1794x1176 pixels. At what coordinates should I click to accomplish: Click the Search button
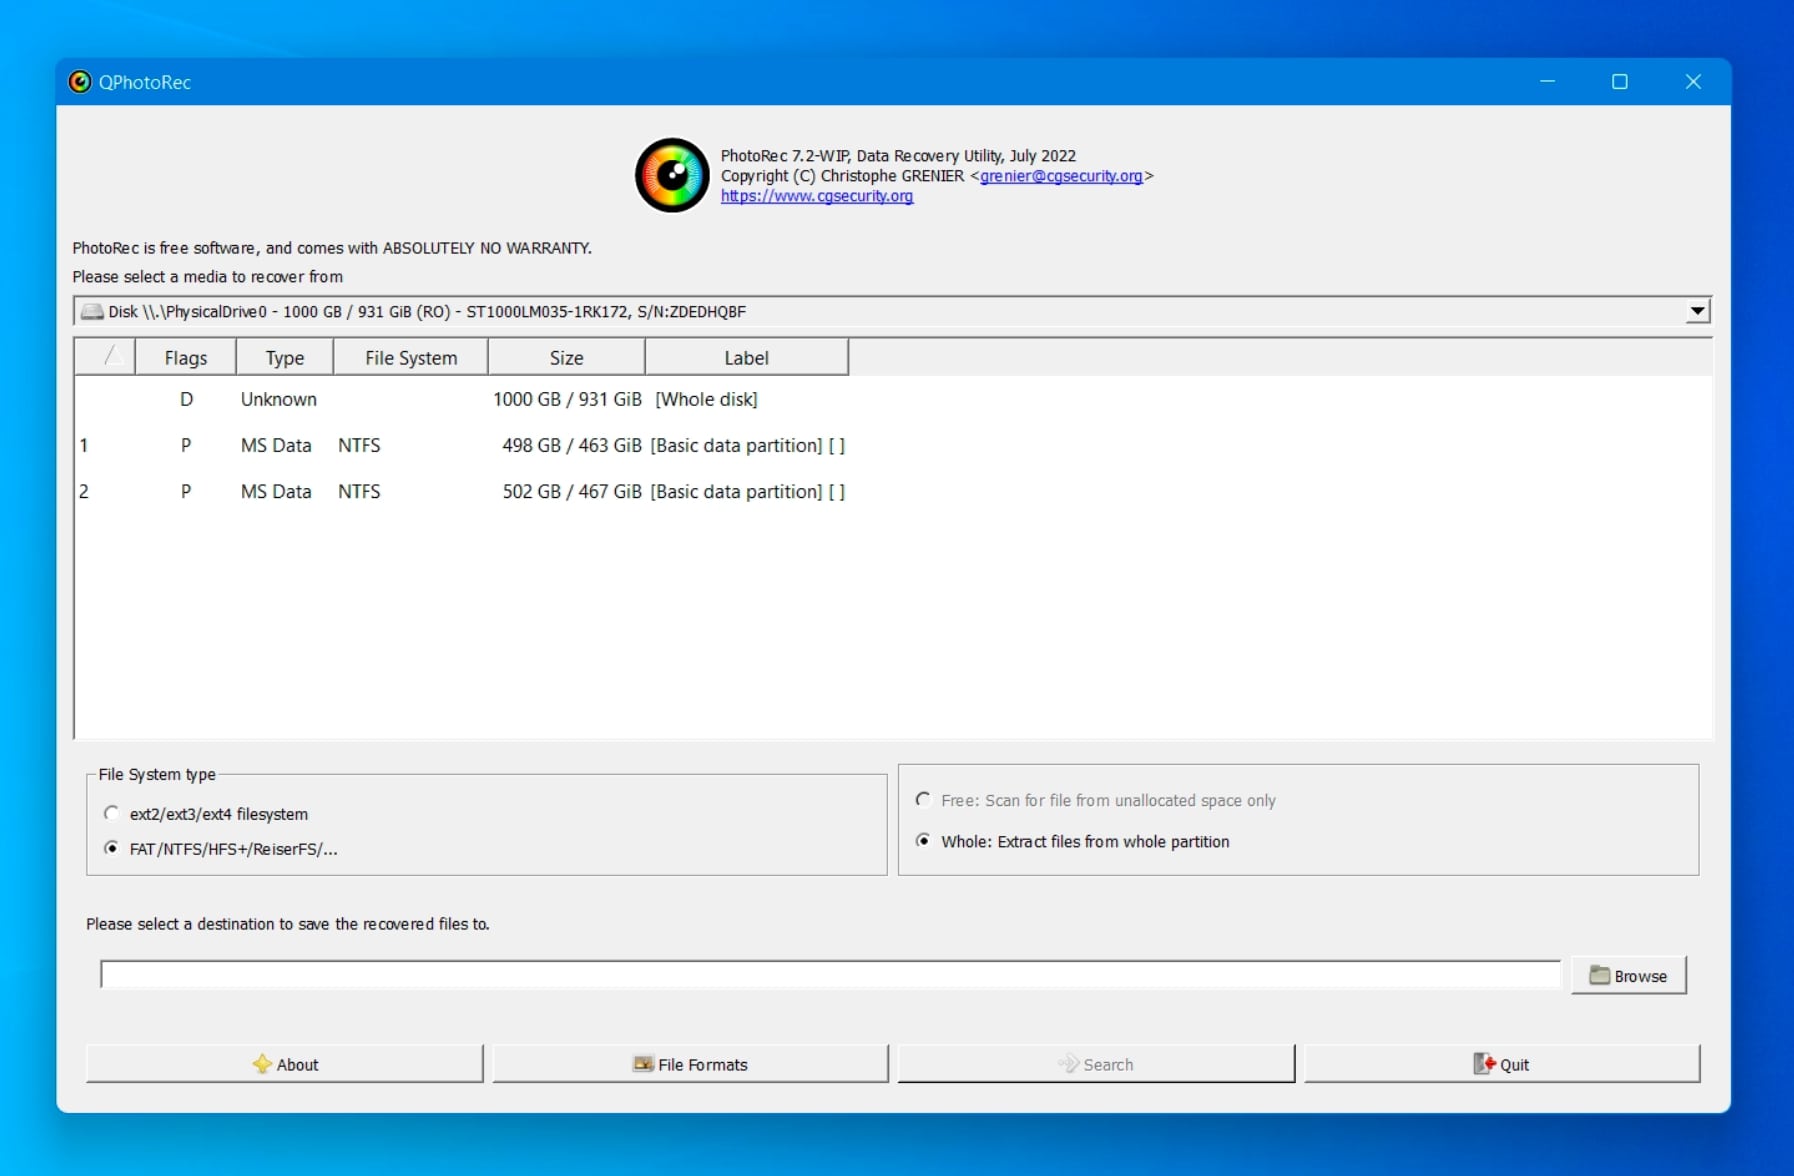tap(1096, 1064)
